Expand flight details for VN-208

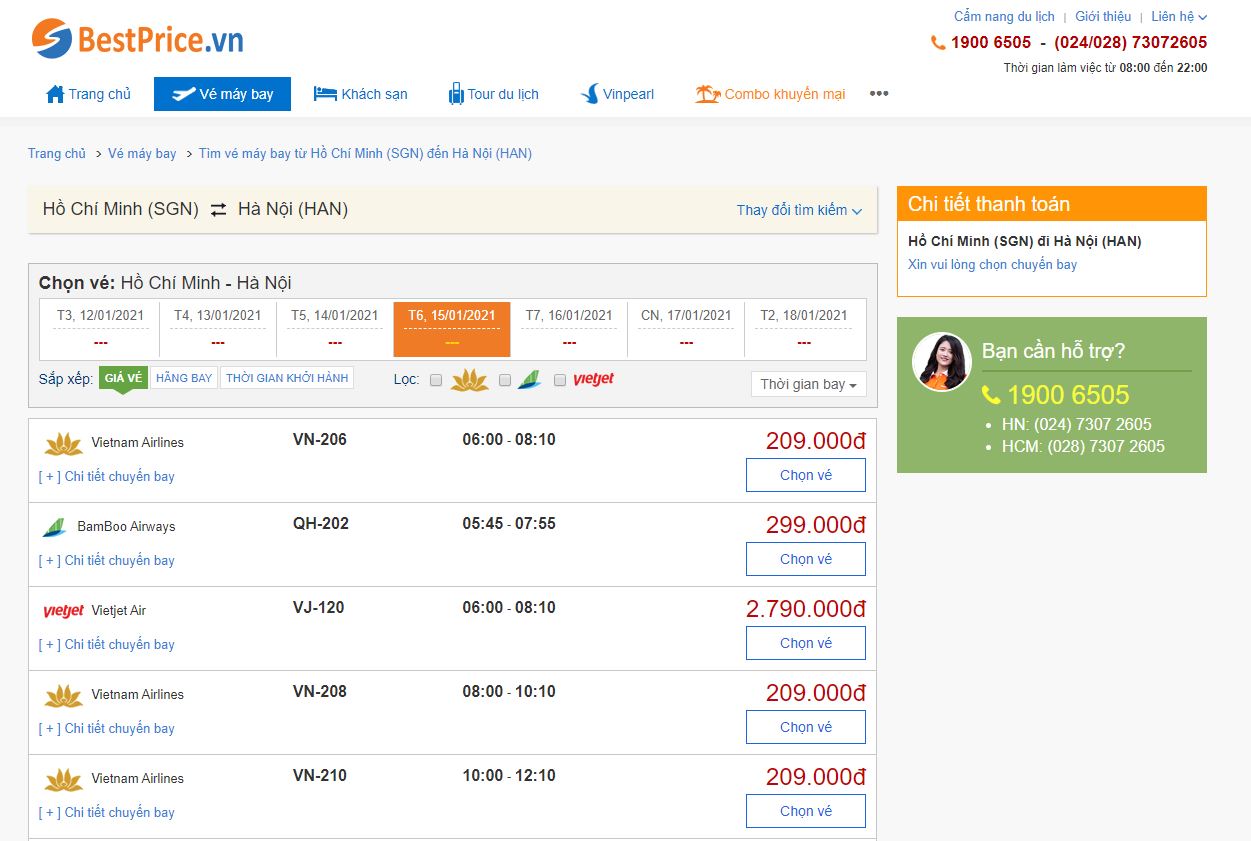(107, 729)
